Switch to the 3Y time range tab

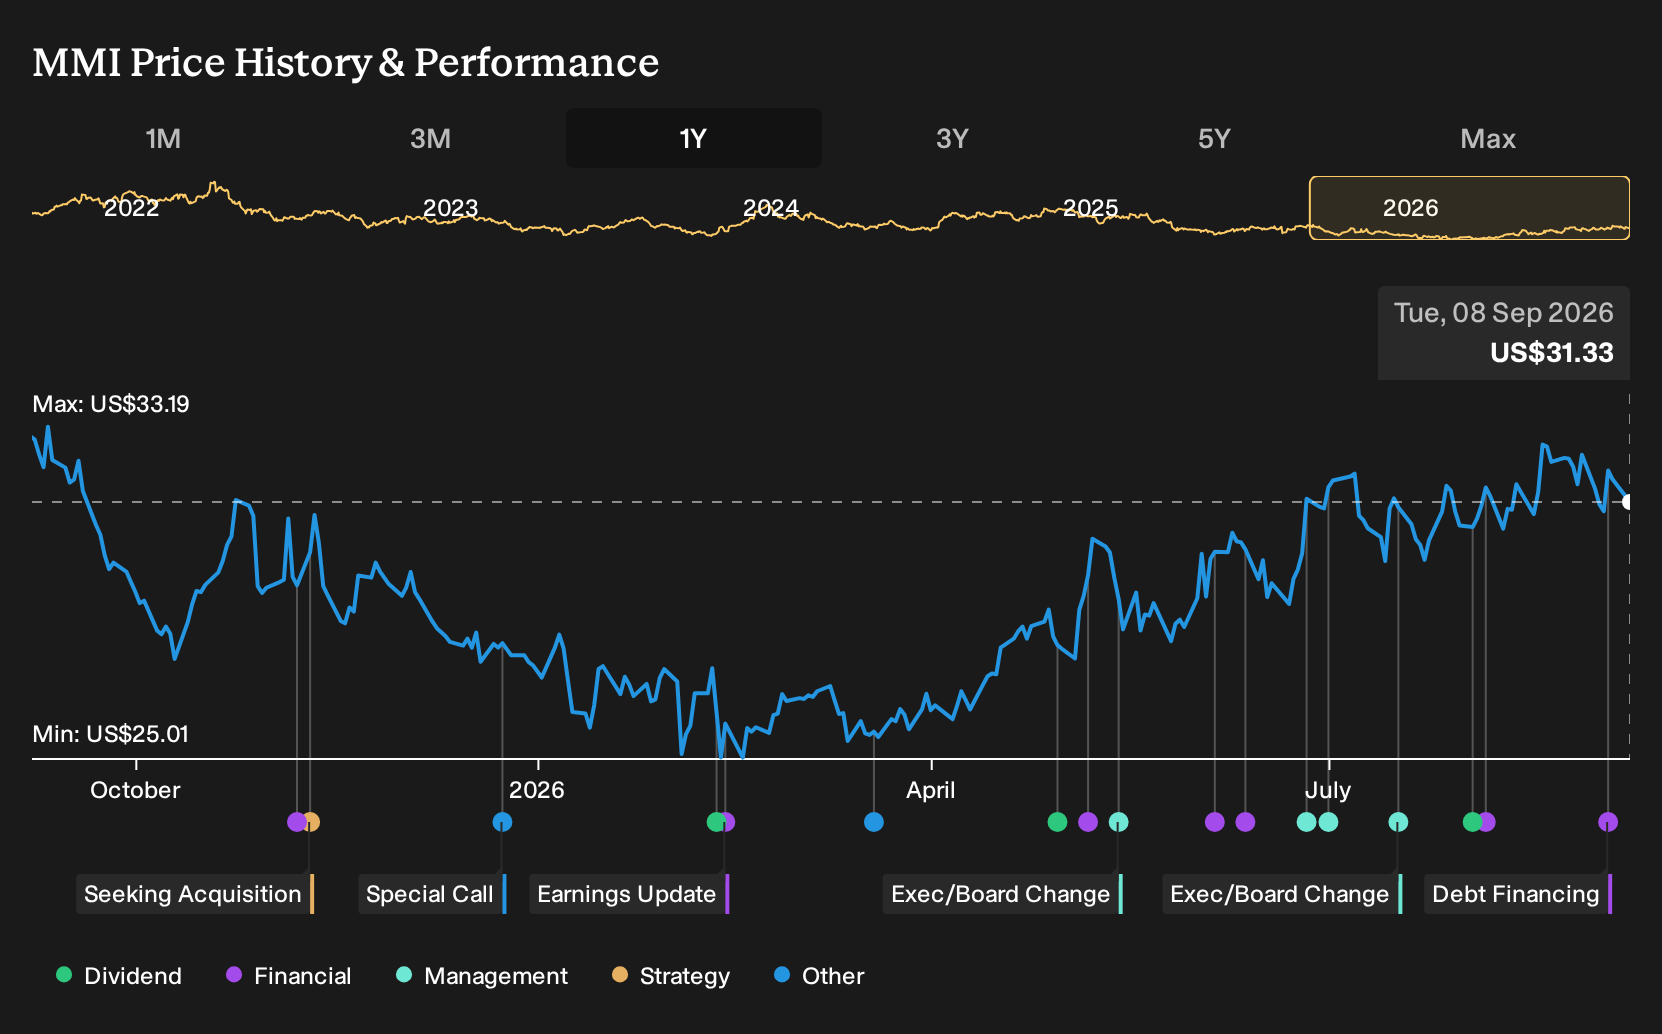click(952, 138)
